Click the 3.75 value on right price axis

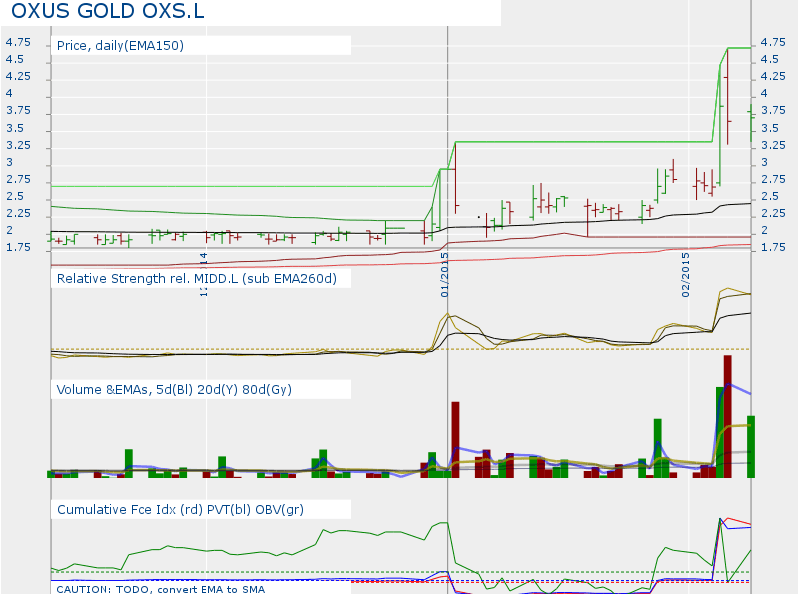773,110
